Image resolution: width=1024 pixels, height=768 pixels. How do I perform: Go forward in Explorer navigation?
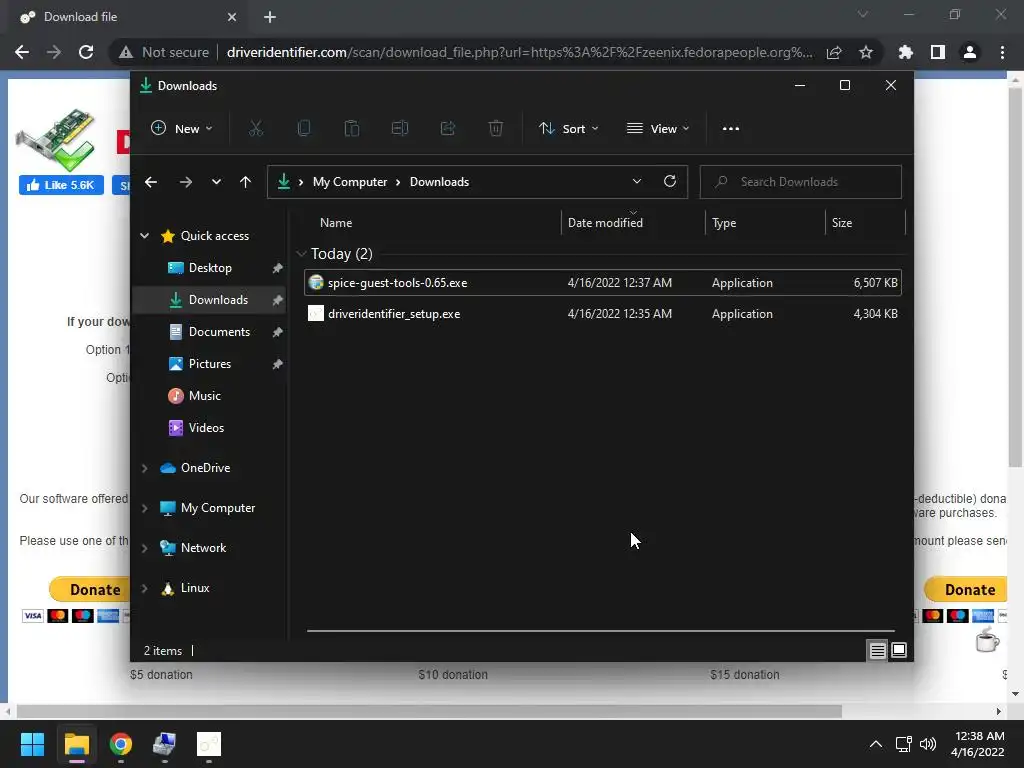[185, 182]
